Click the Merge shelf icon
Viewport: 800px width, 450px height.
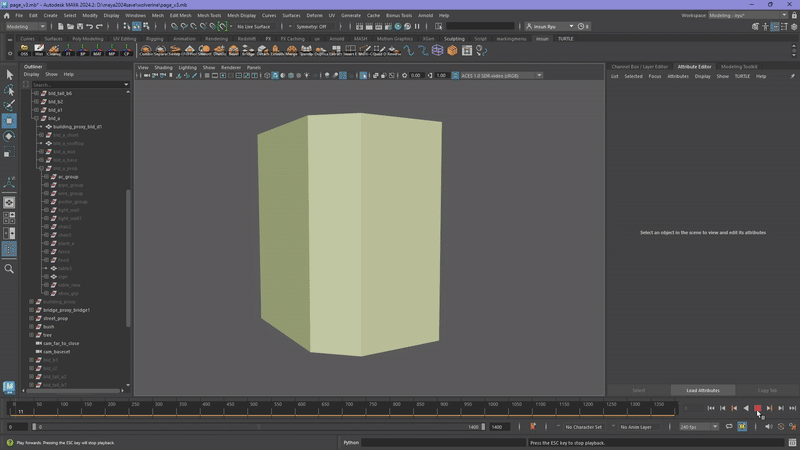point(291,50)
